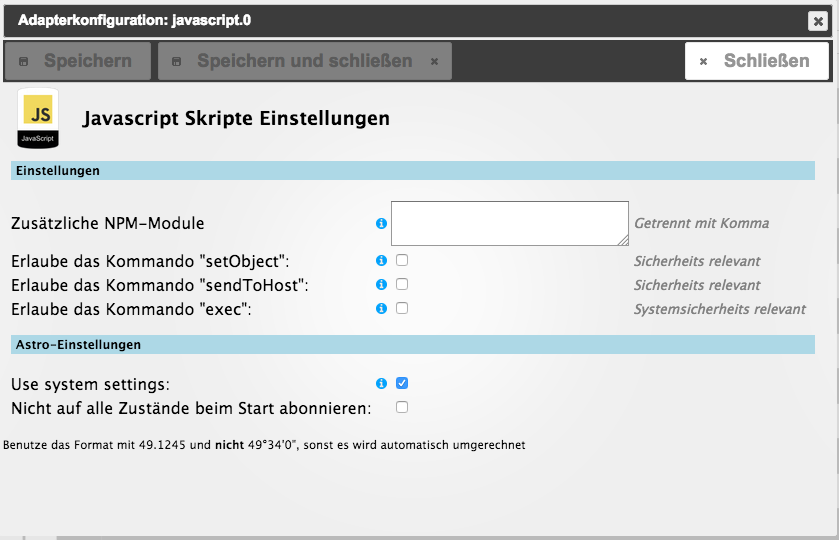This screenshot has height=540, width=839.
Task: Click the Speichern und schließen button
Action: click(305, 61)
